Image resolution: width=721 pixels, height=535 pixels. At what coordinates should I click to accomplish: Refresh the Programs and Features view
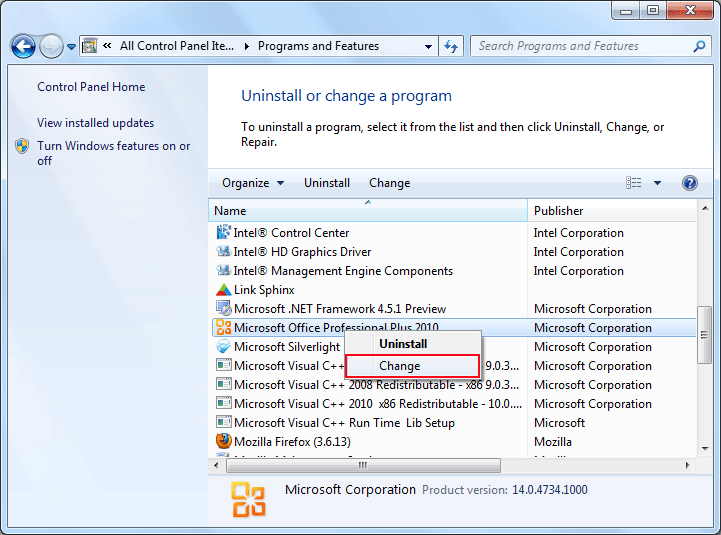click(451, 46)
